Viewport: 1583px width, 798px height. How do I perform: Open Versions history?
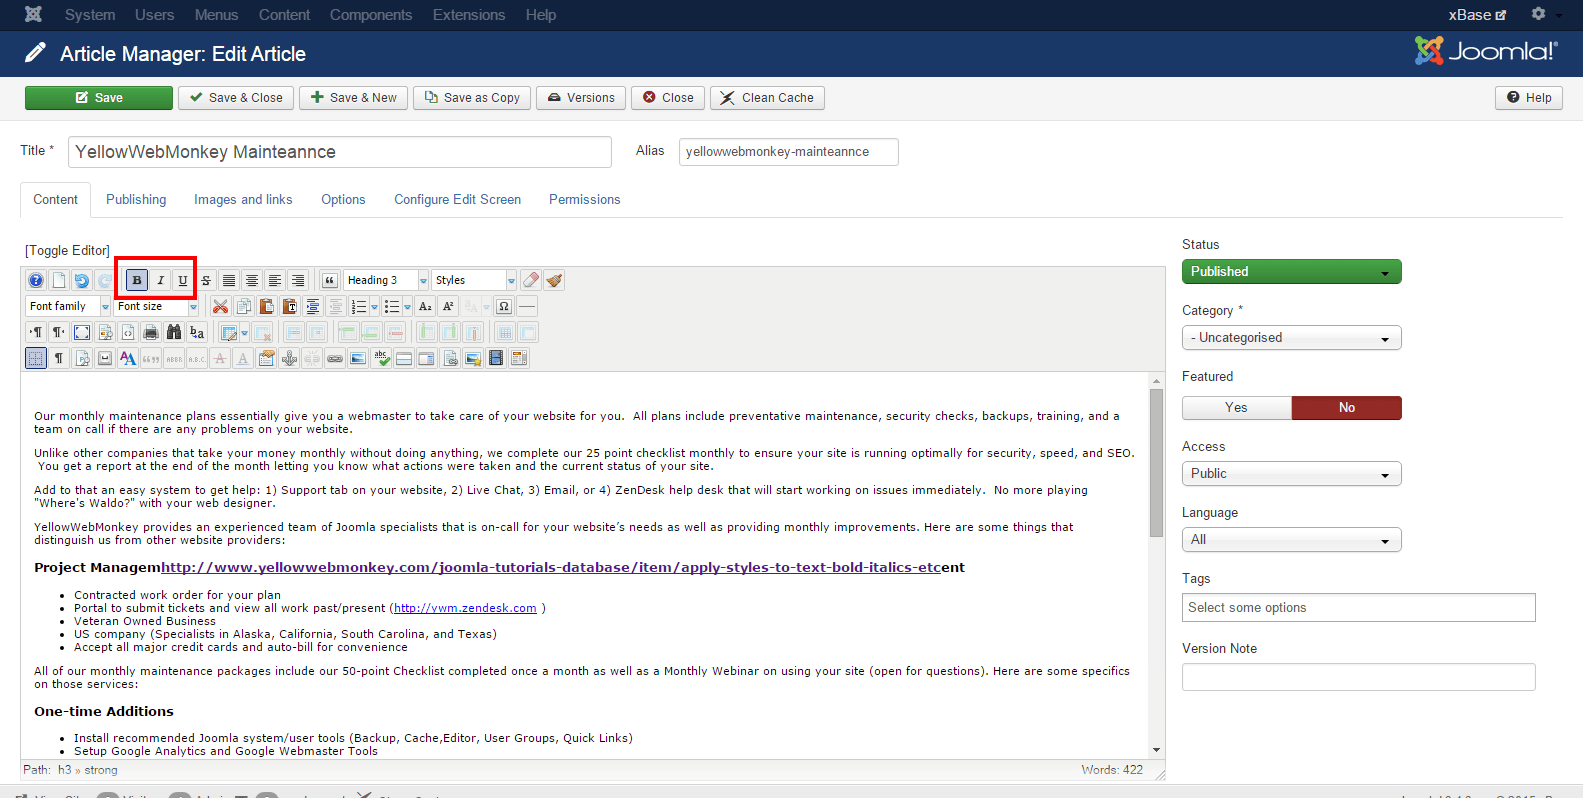581,97
